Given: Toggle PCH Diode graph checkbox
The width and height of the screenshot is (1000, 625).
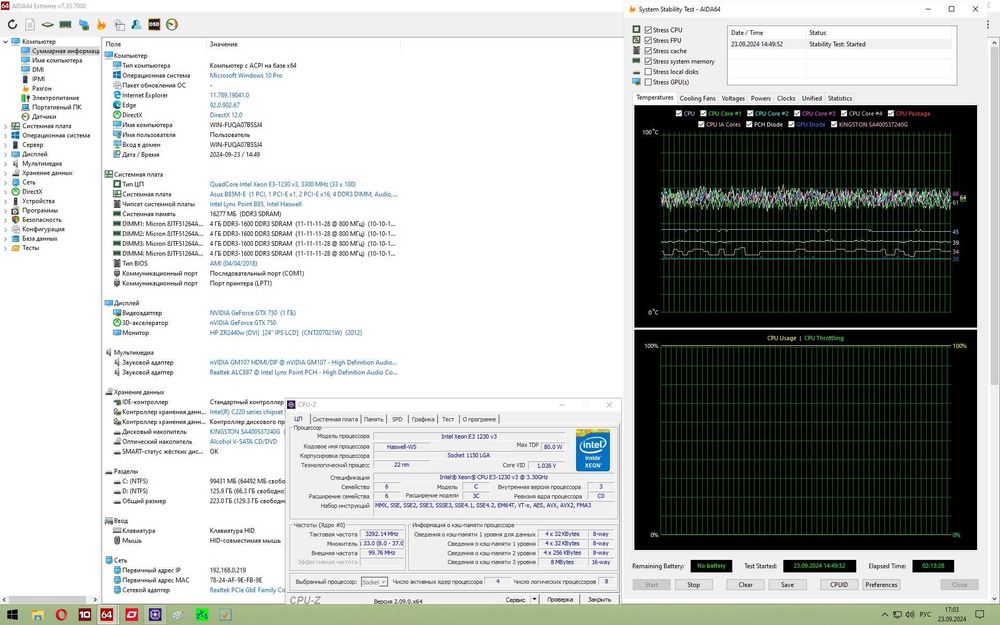Looking at the screenshot, I should point(749,124).
